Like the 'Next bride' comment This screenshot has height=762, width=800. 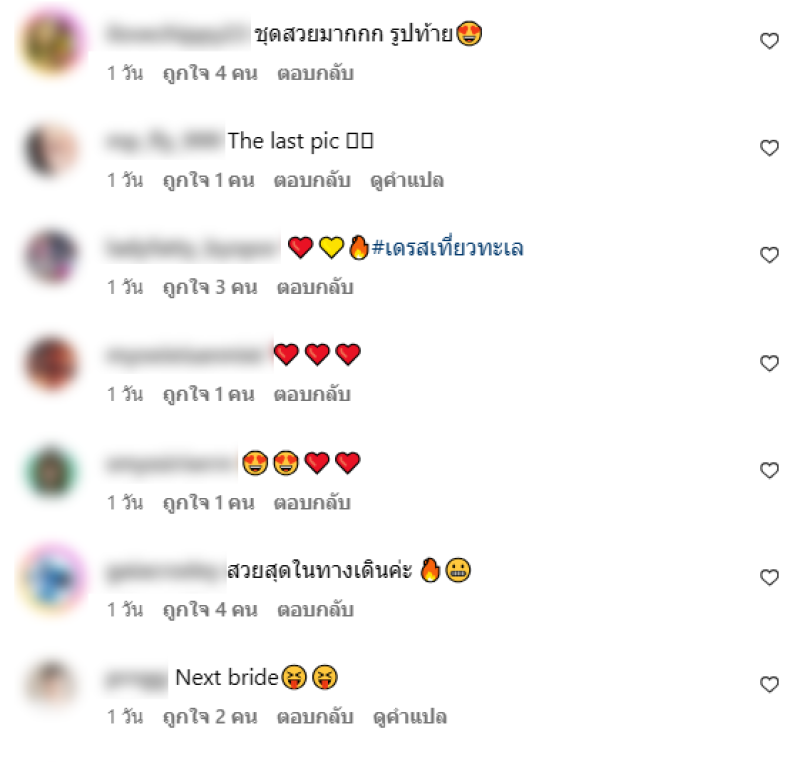(x=769, y=684)
